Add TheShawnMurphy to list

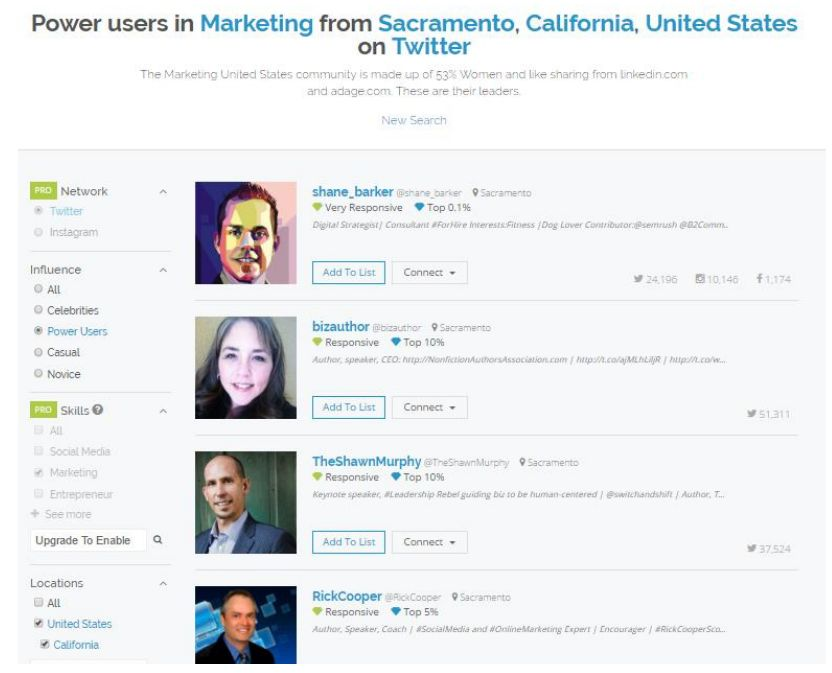click(x=349, y=542)
